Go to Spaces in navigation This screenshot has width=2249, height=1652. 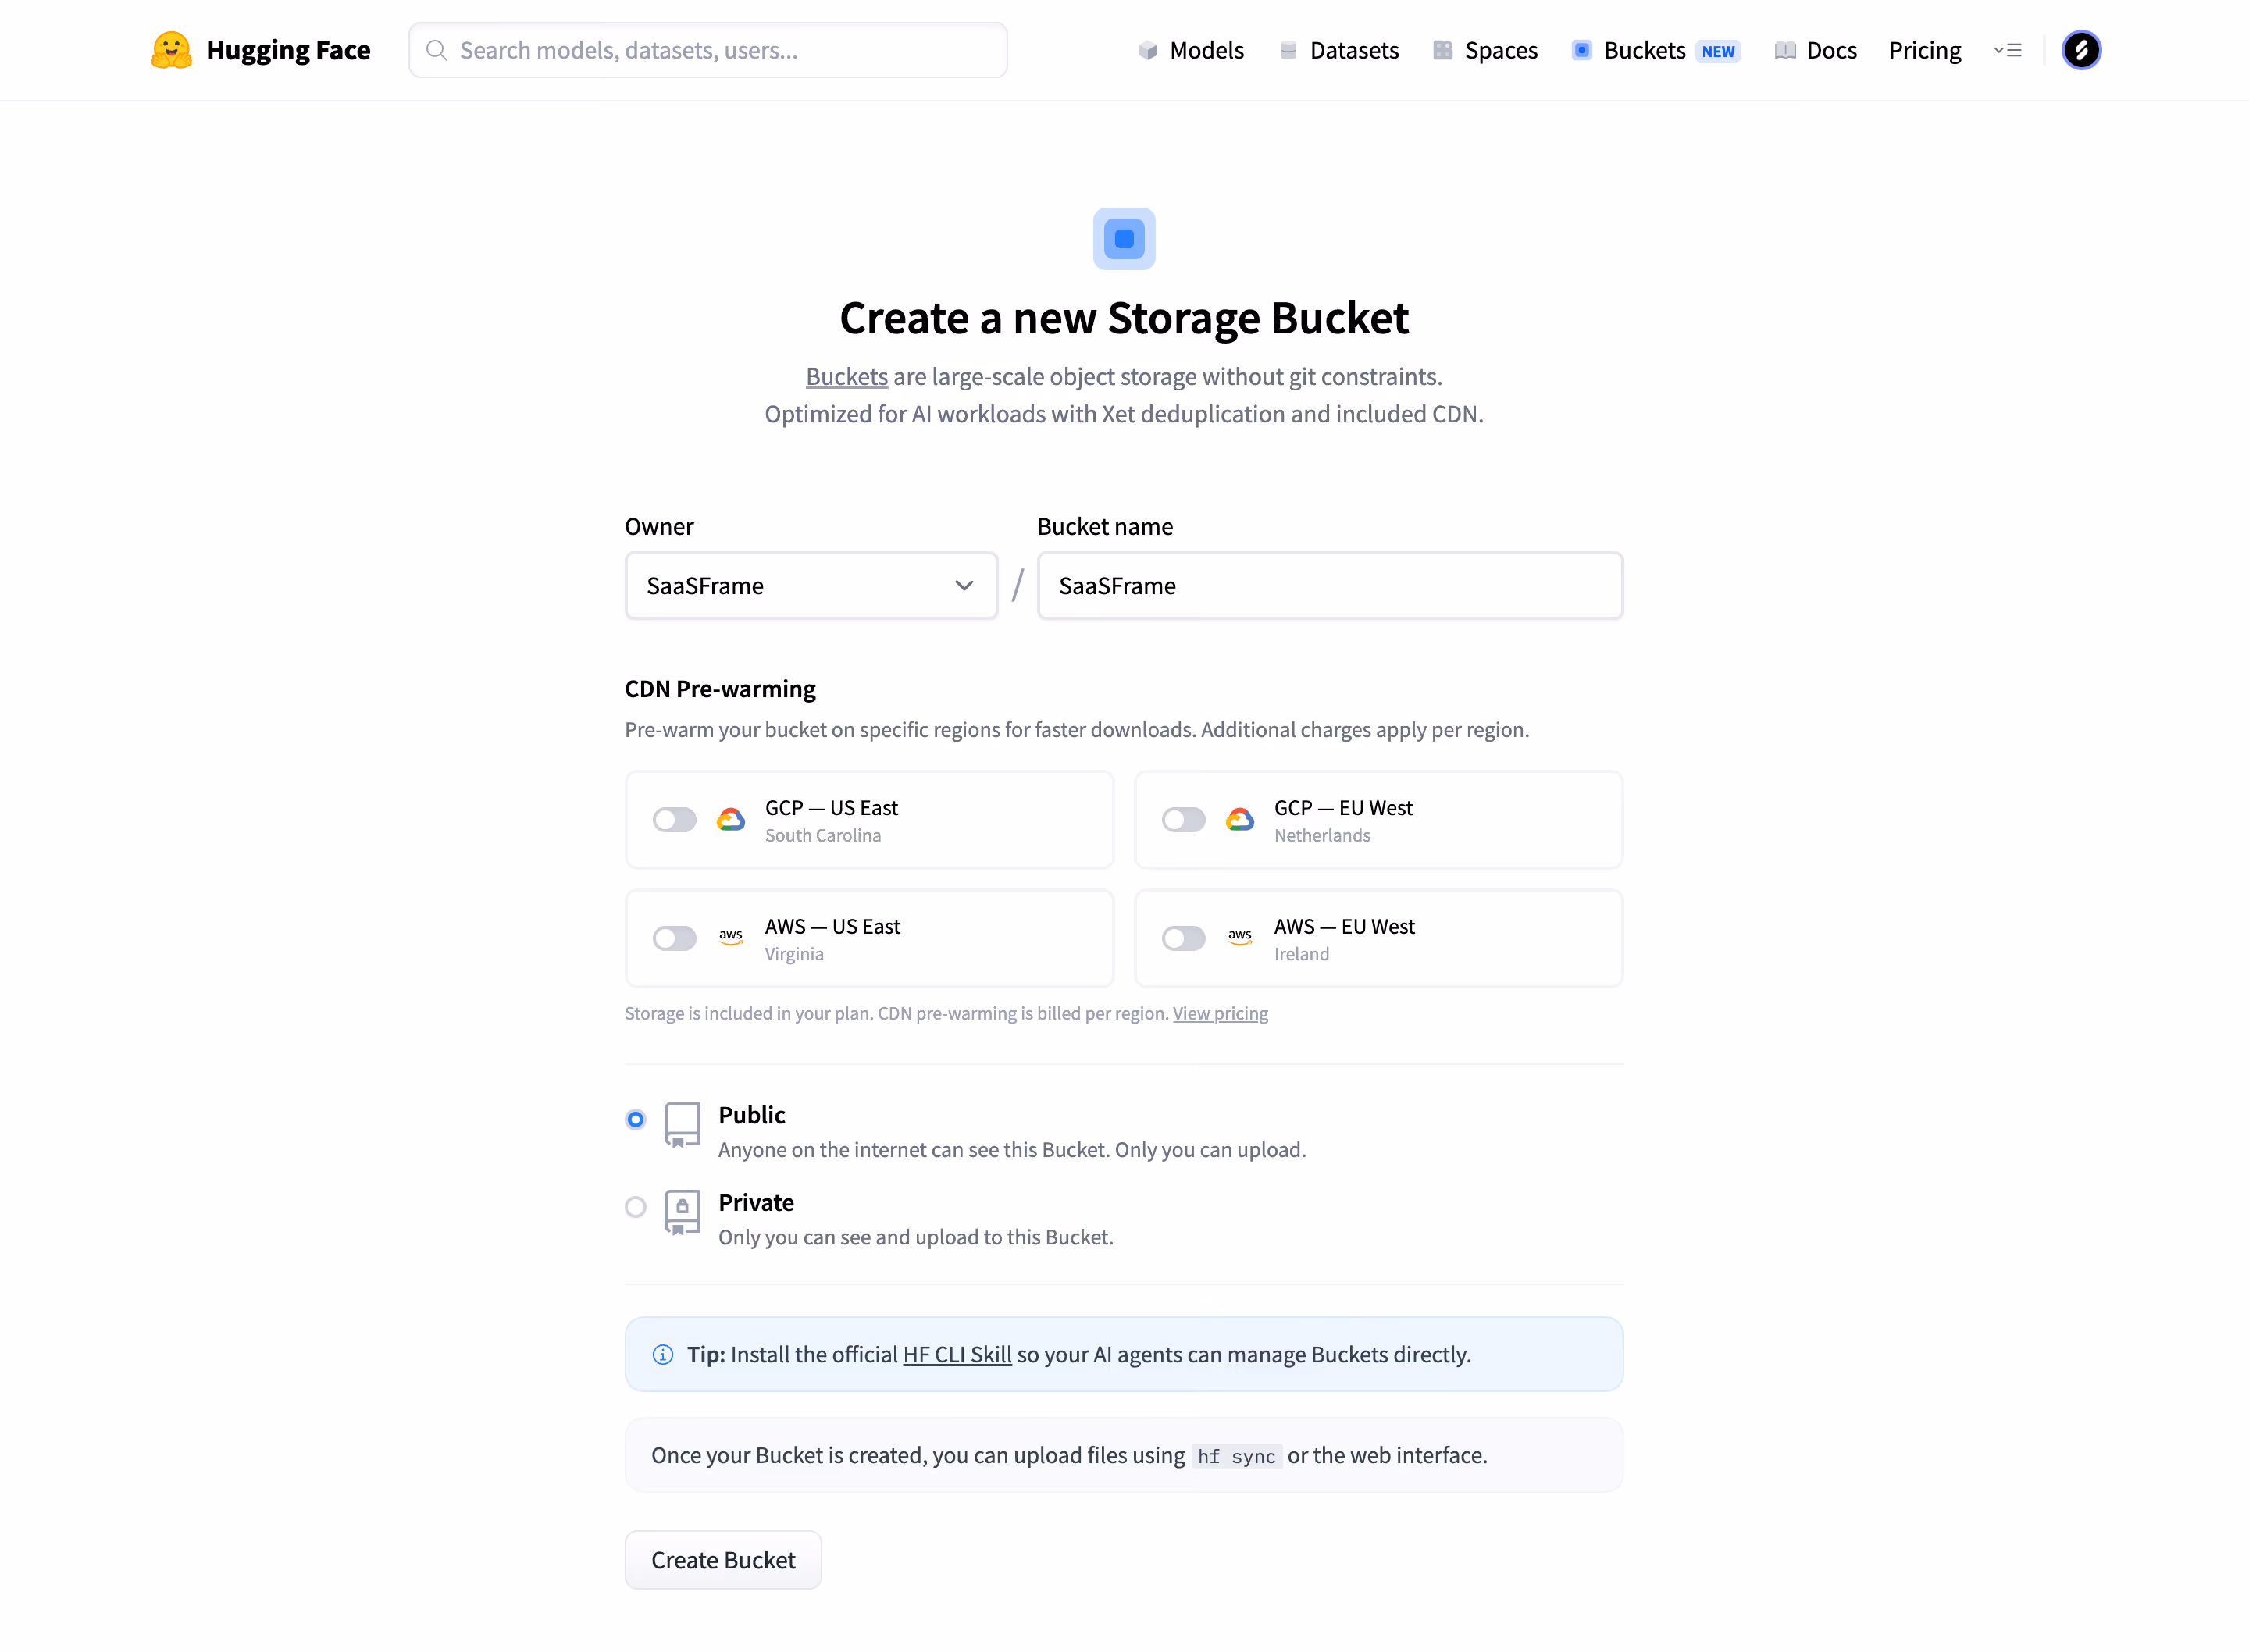click(1485, 50)
